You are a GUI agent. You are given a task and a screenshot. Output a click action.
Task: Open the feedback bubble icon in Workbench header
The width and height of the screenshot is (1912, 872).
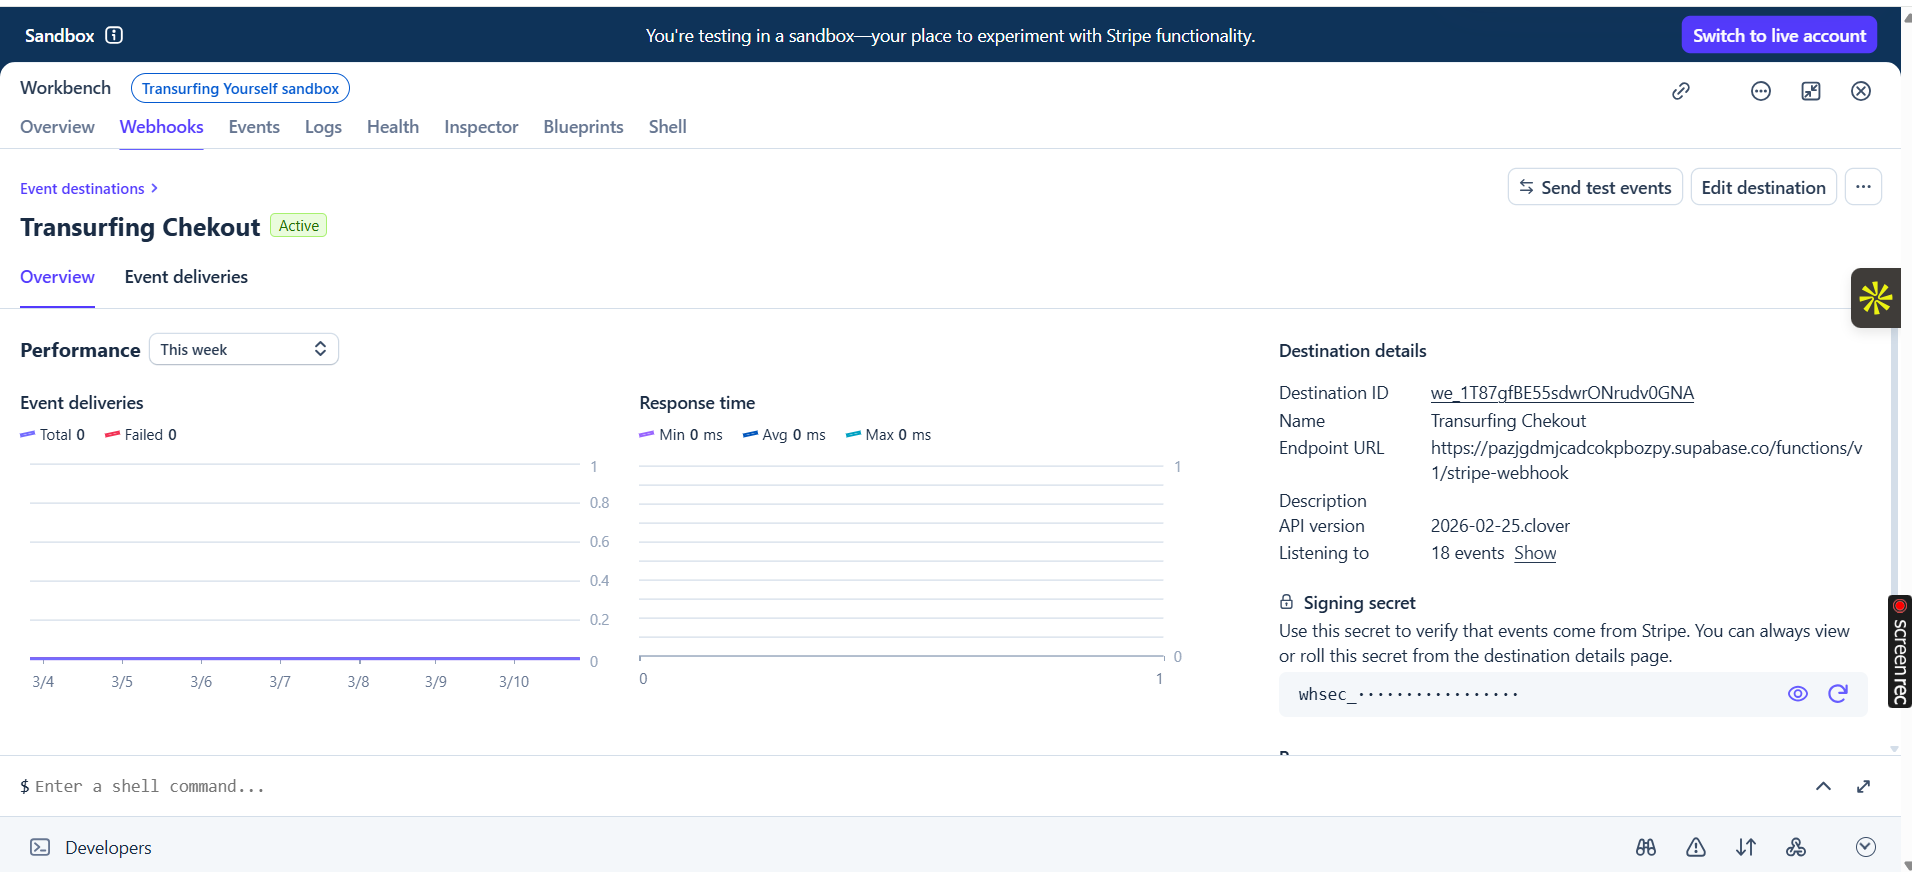point(1760,91)
